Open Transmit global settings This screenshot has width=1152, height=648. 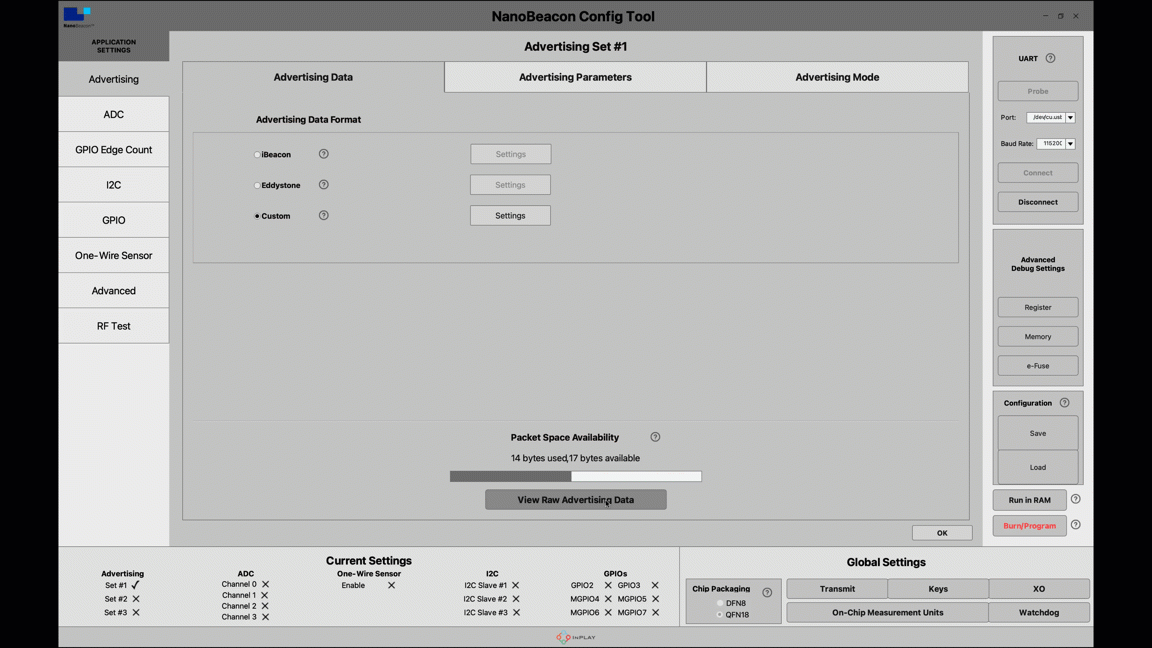[x=837, y=588]
